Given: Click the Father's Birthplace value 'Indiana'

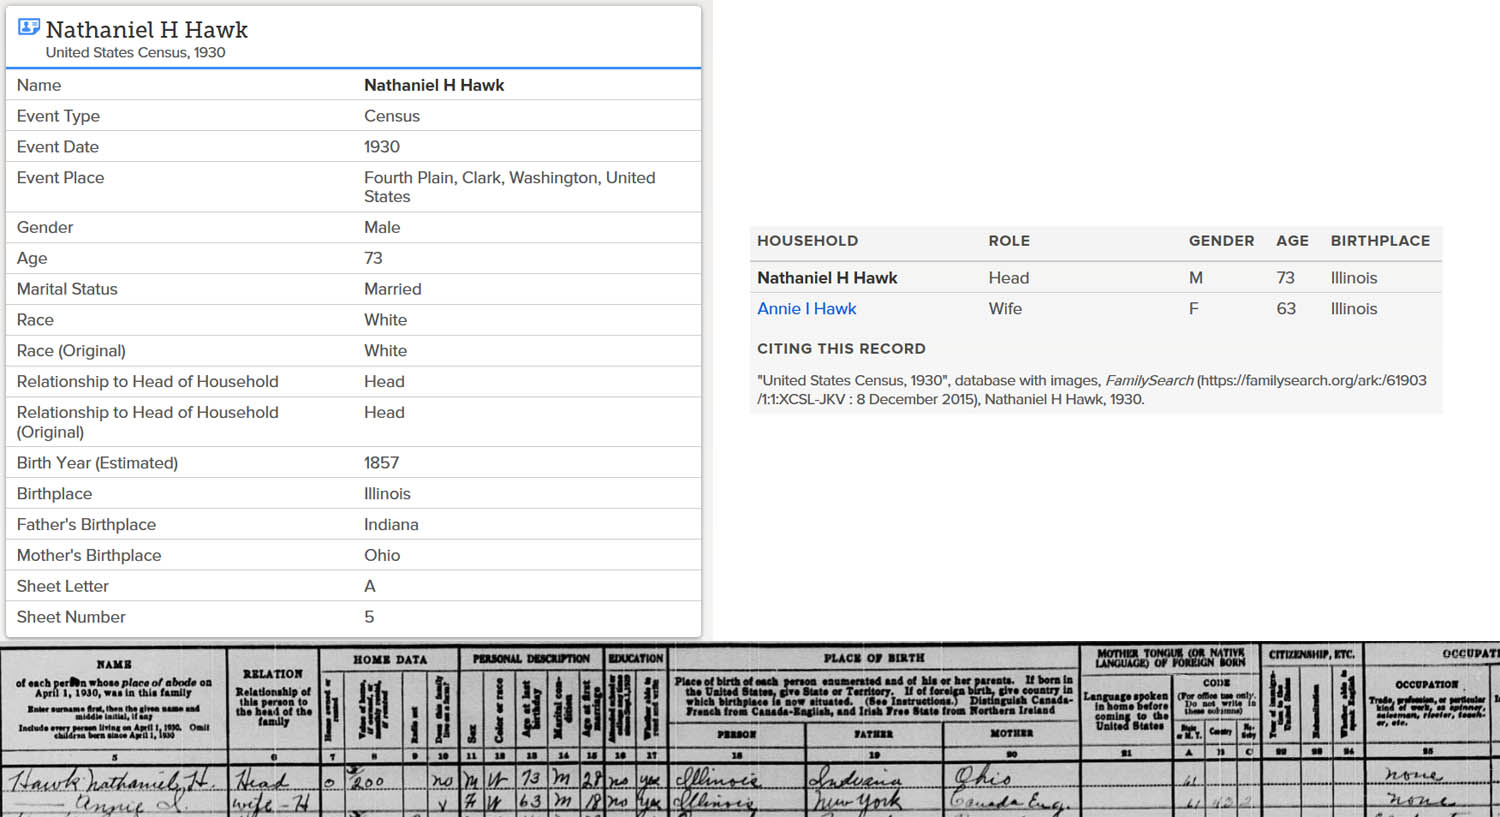Looking at the screenshot, I should (x=391, y=525).
